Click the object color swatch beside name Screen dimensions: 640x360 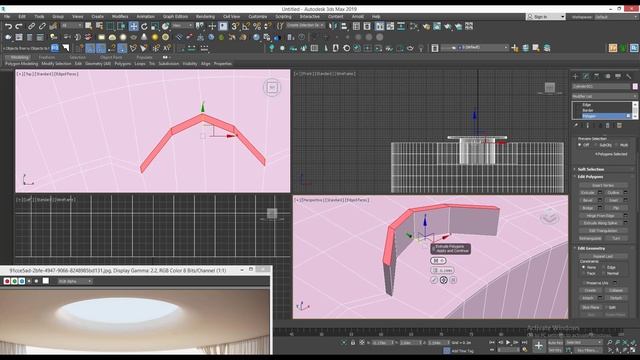pos(635,87)
